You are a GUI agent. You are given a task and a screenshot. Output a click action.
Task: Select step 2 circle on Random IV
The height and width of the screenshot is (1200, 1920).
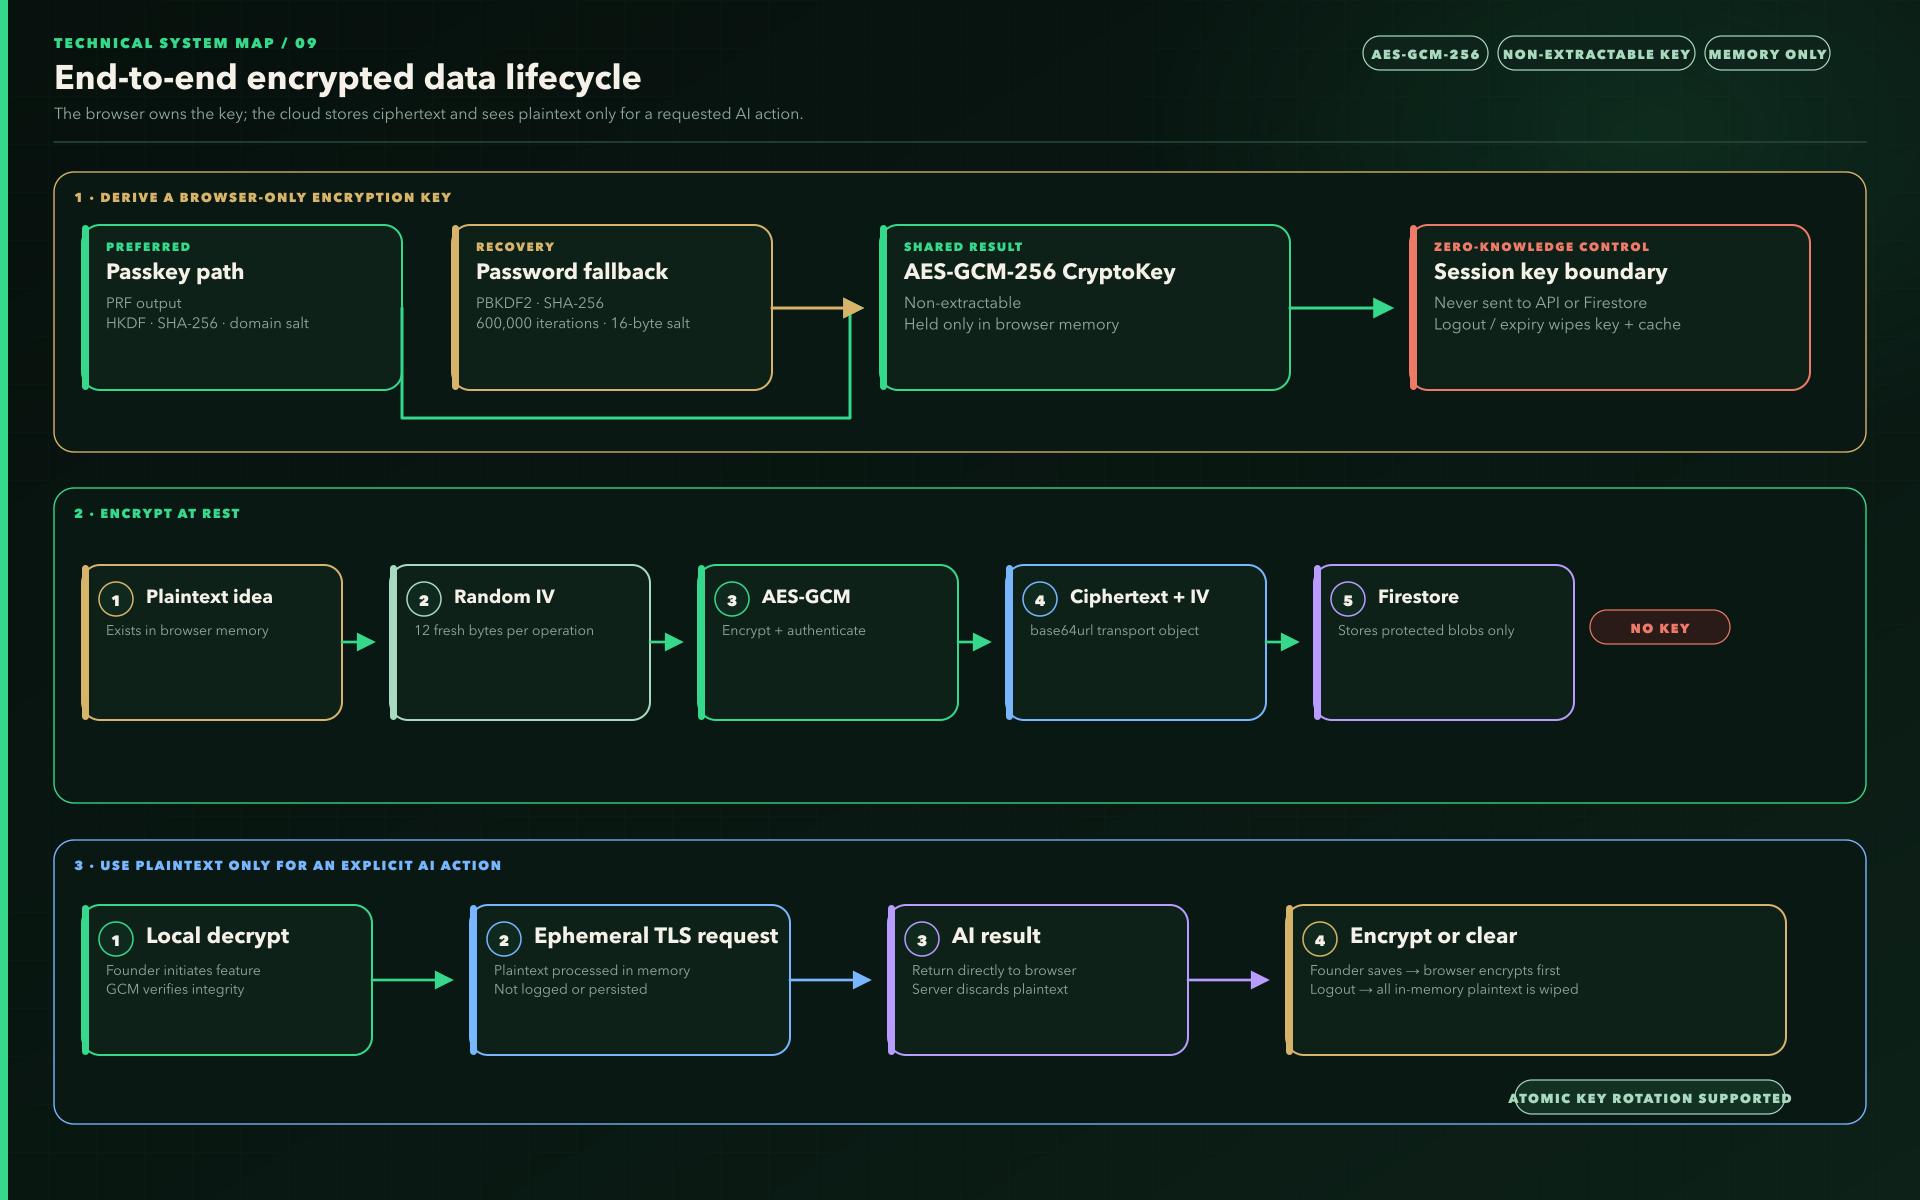click(x=424, y=600)
